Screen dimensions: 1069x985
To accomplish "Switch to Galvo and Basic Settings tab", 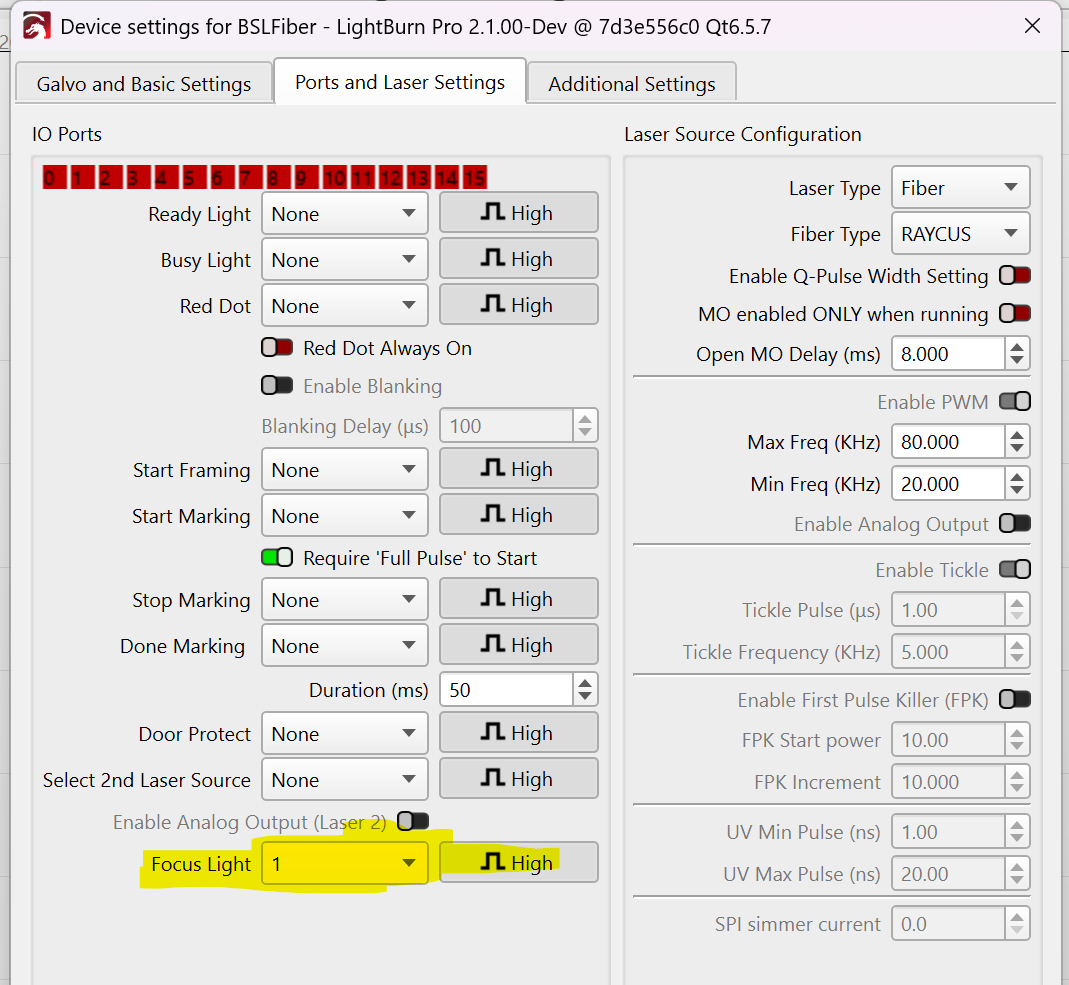I will (144, 84).
